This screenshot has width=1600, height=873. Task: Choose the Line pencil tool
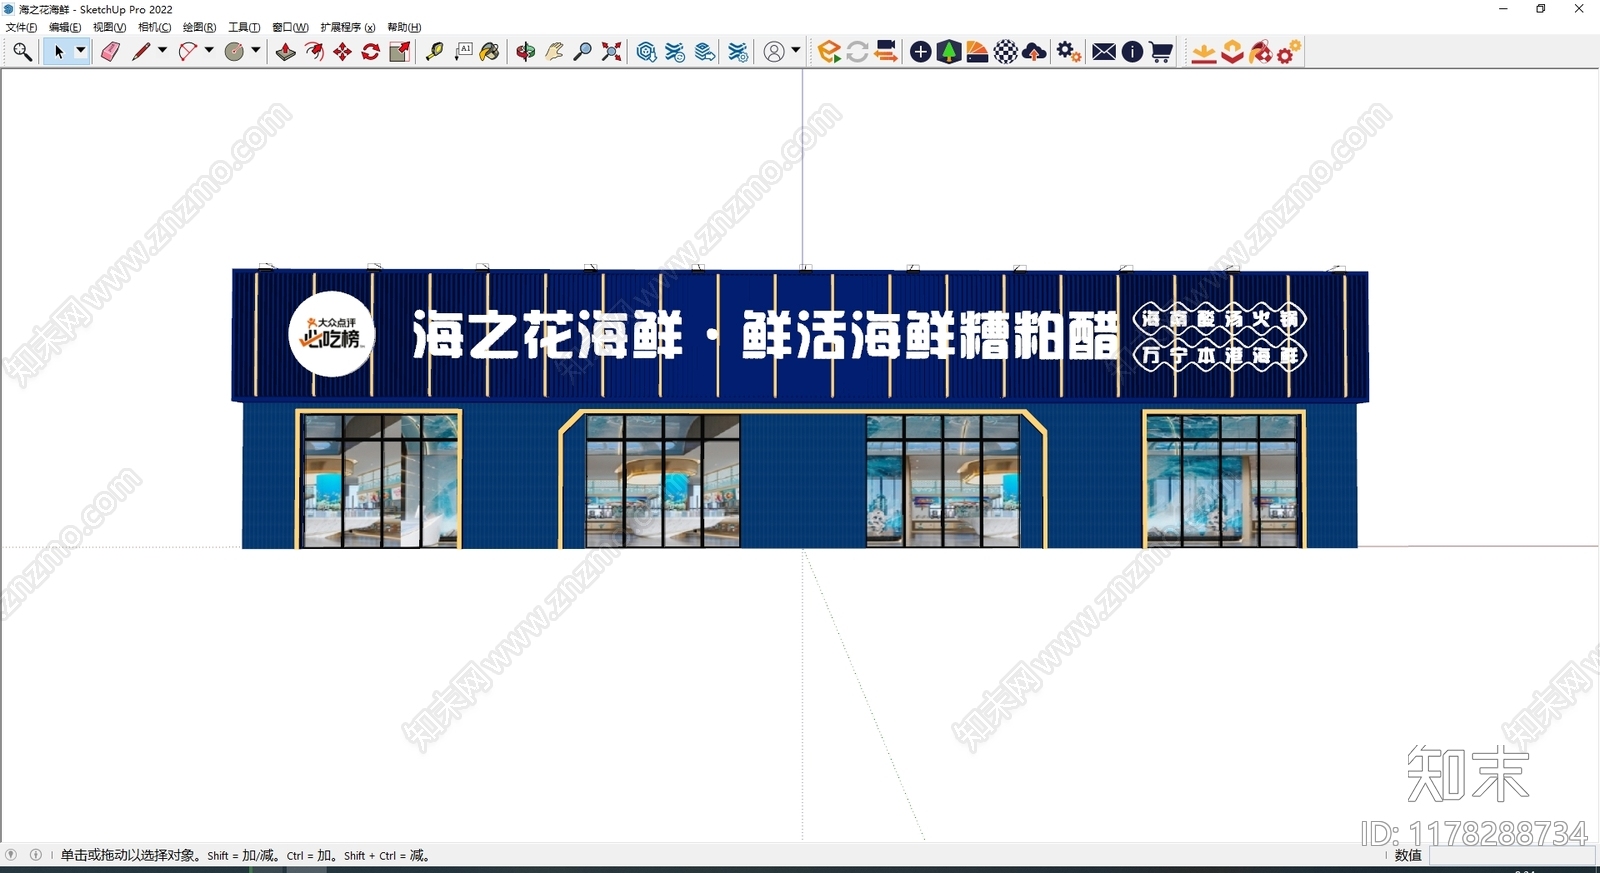pyautogui.click(x=141, y=52)
